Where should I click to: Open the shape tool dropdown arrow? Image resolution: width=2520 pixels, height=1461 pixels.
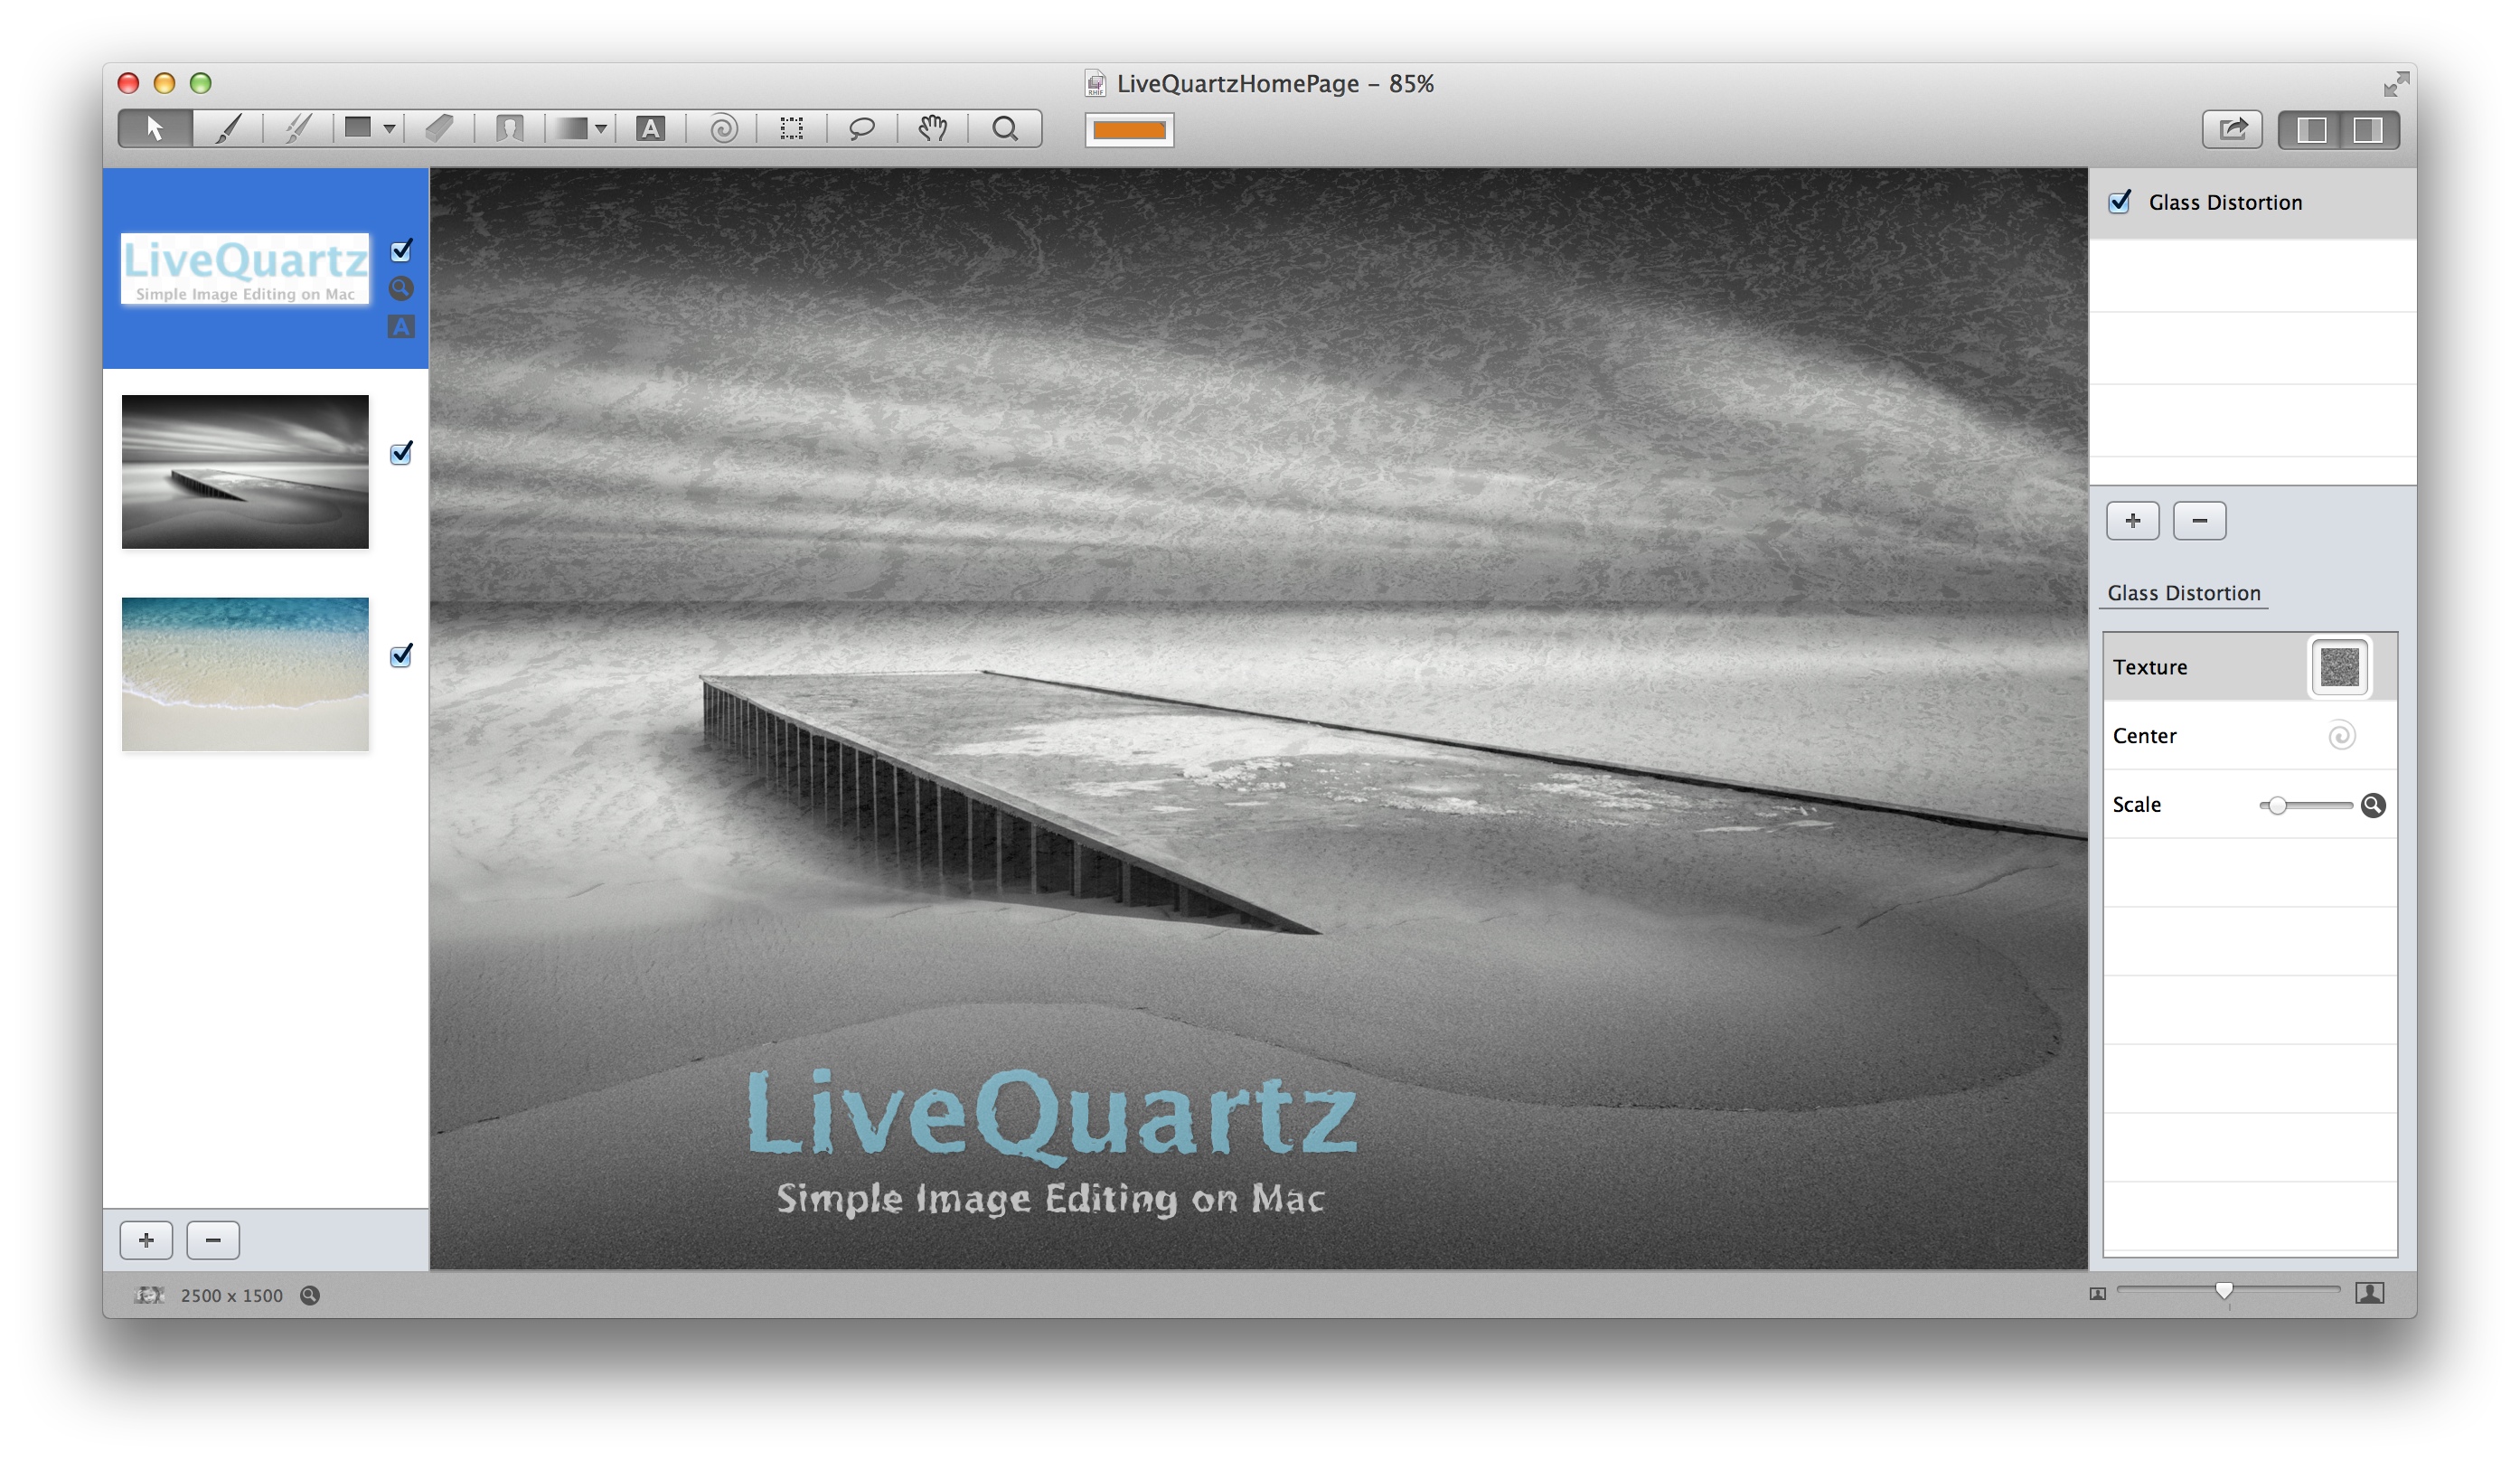[x=390, y=129]
